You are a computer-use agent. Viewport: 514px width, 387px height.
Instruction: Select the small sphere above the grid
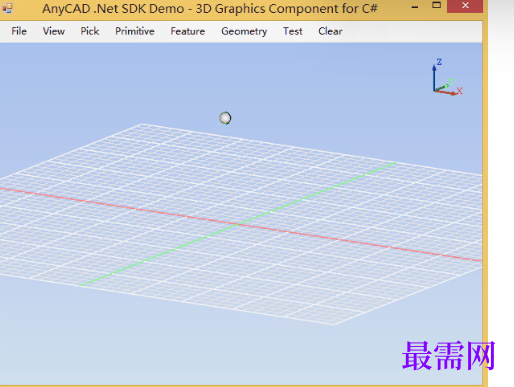coord(225,118)
